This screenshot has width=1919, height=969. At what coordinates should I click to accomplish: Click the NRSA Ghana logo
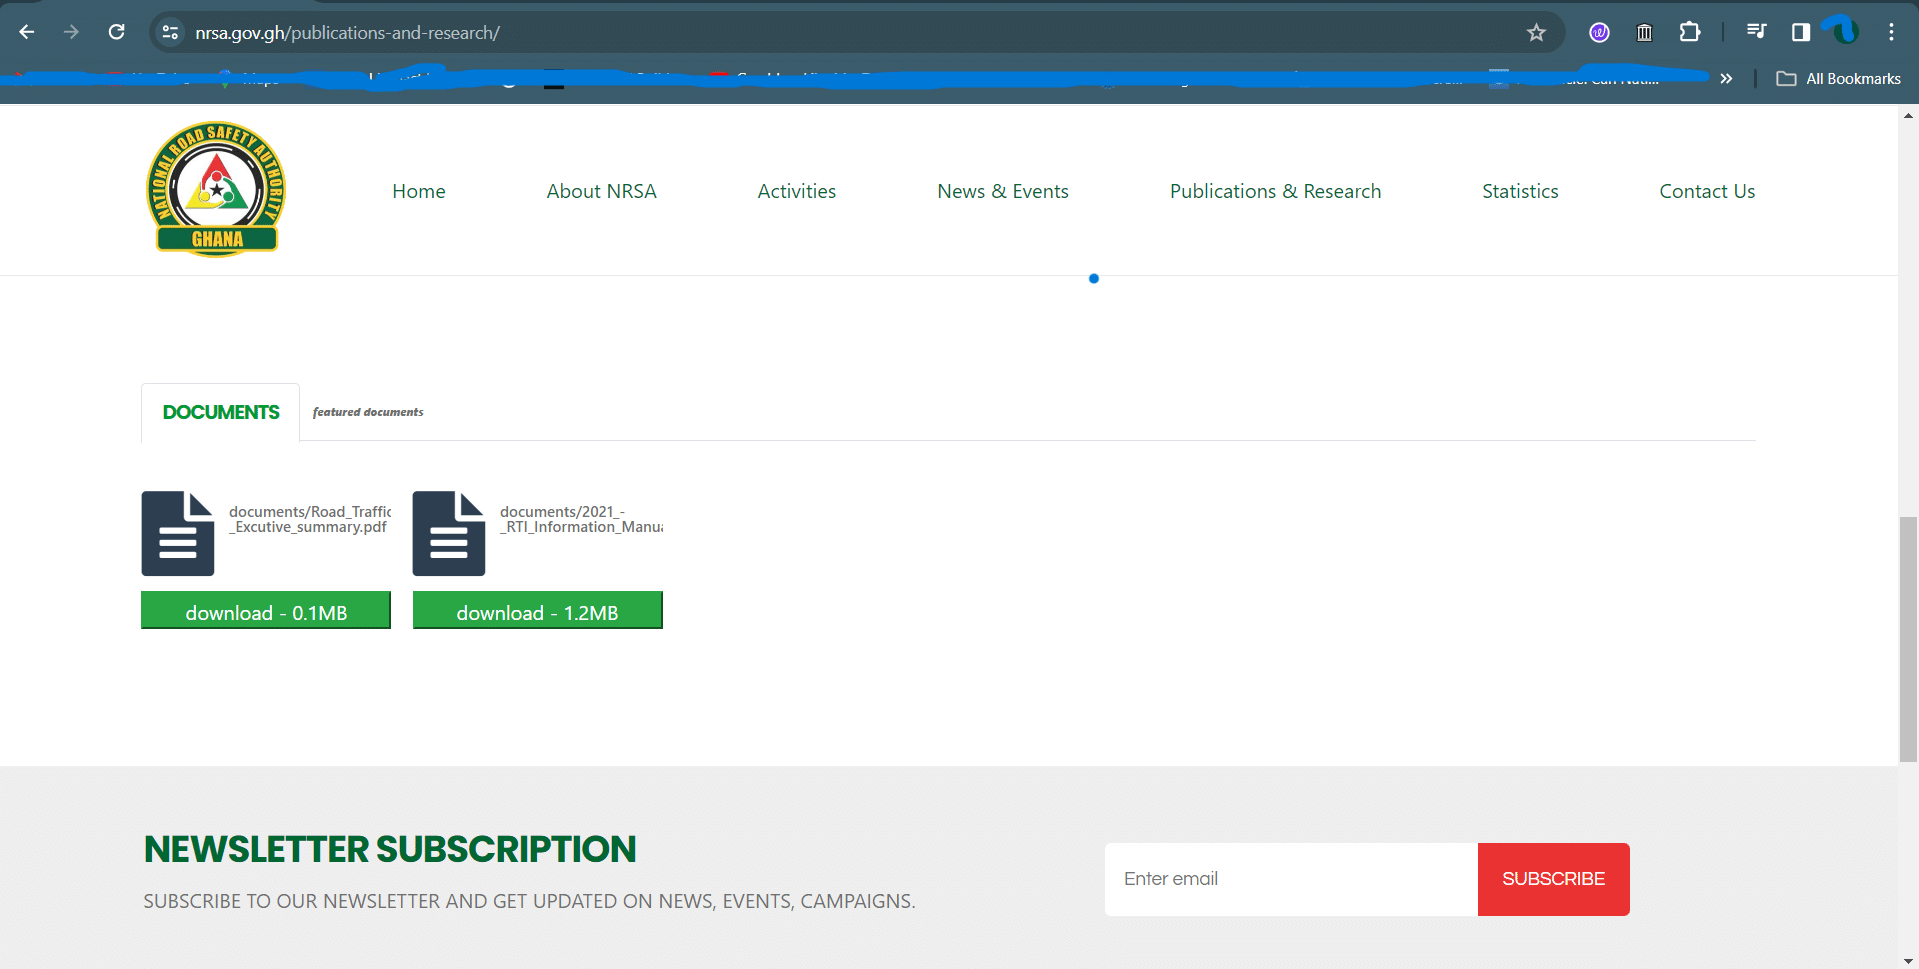[x=216, y=190]
